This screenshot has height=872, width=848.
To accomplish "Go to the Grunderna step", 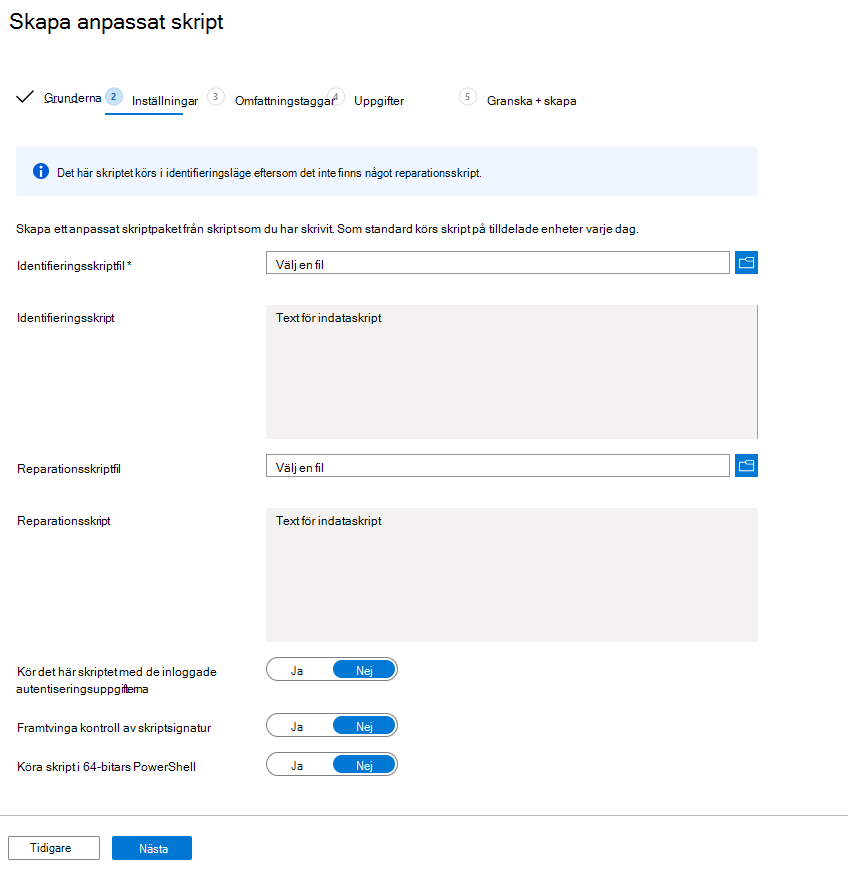I will [x=72, y=98].
